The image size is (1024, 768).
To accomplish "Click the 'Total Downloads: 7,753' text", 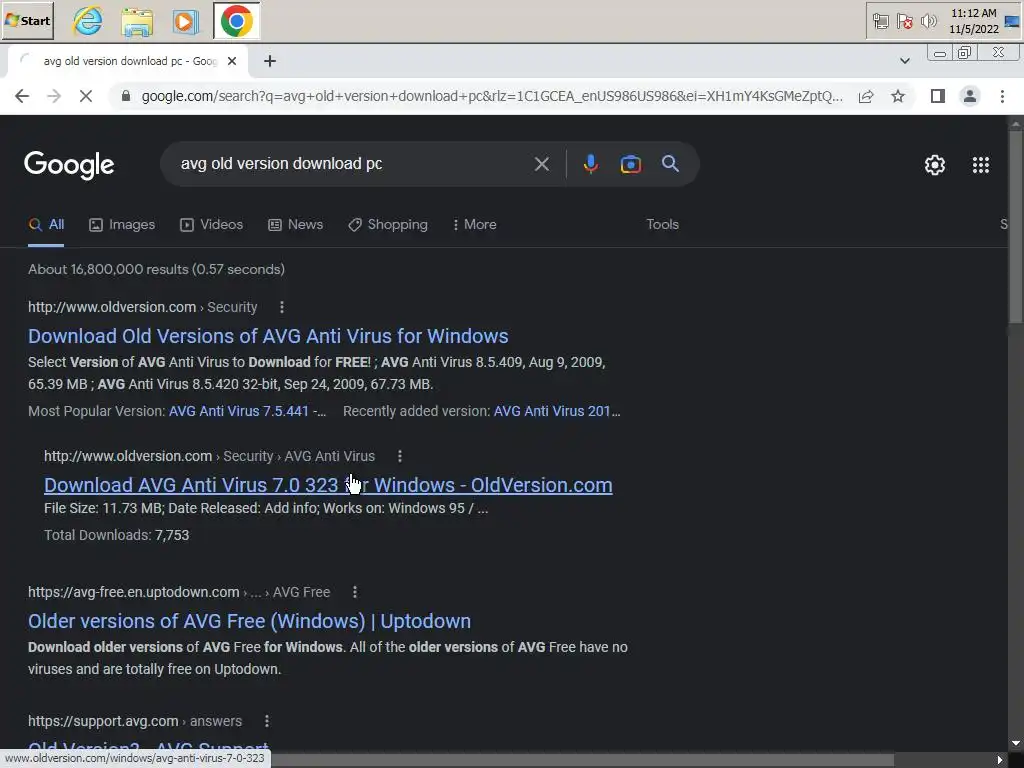I will (x=116, y=536).
